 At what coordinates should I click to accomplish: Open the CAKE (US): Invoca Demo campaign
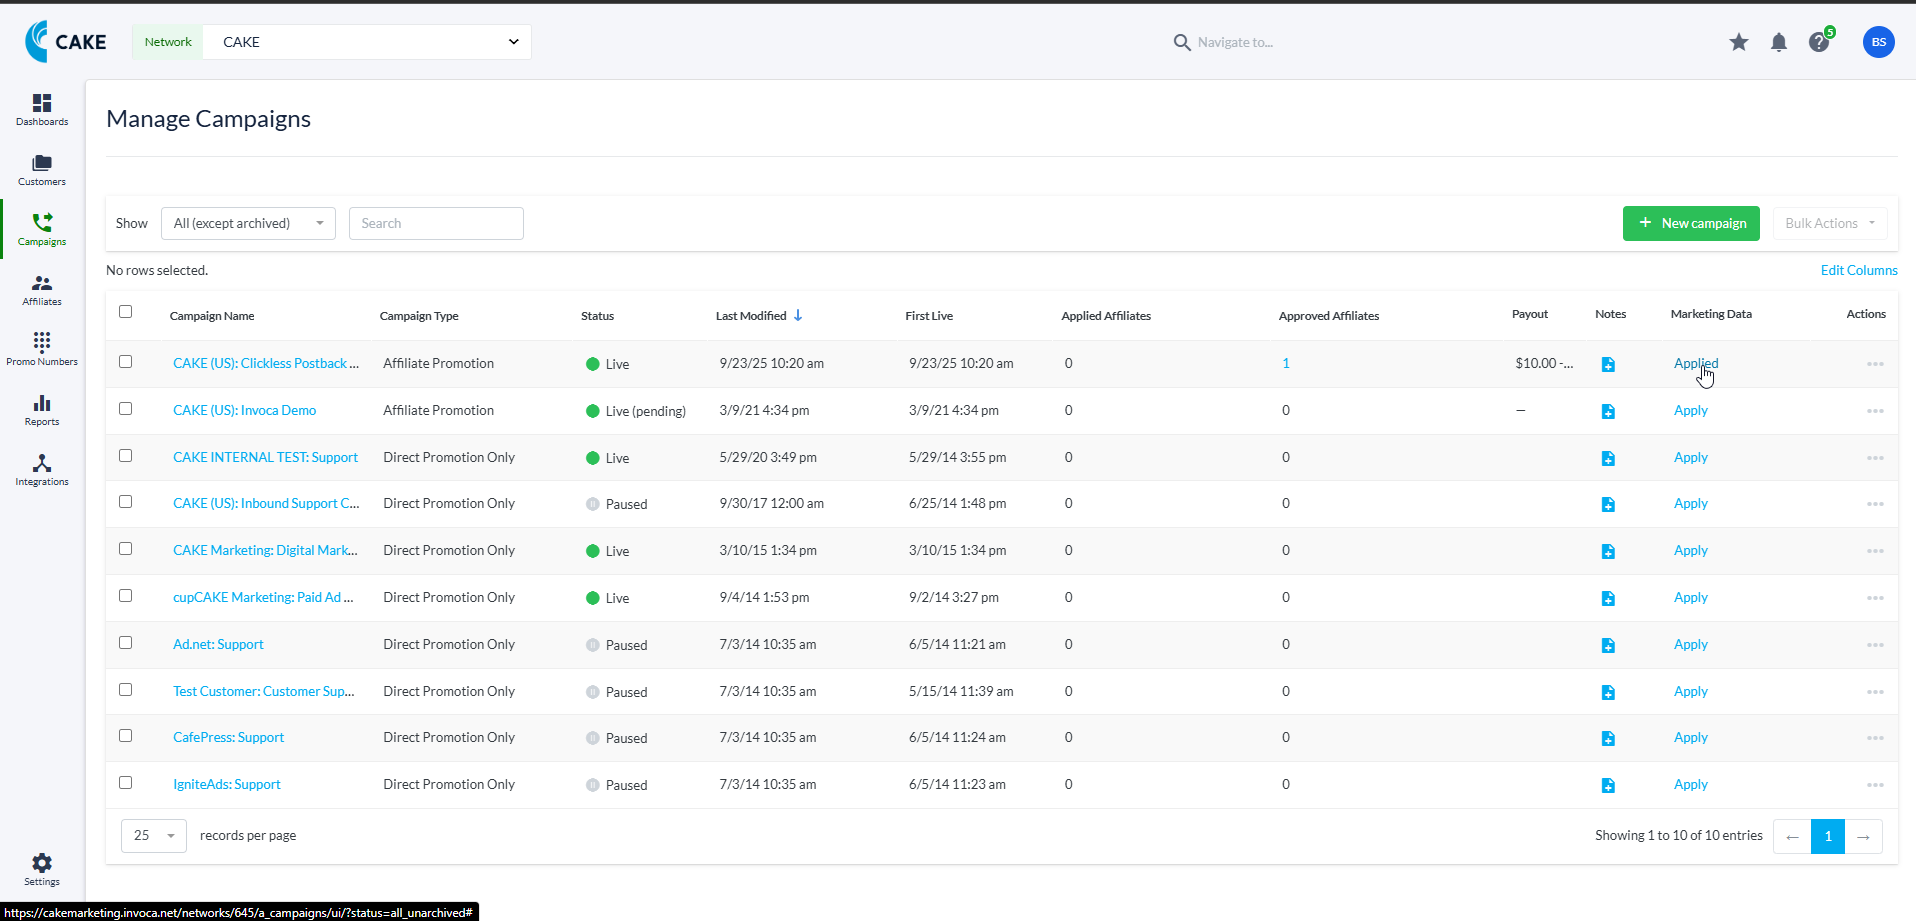pyautogui.click(x=244, y=410)
